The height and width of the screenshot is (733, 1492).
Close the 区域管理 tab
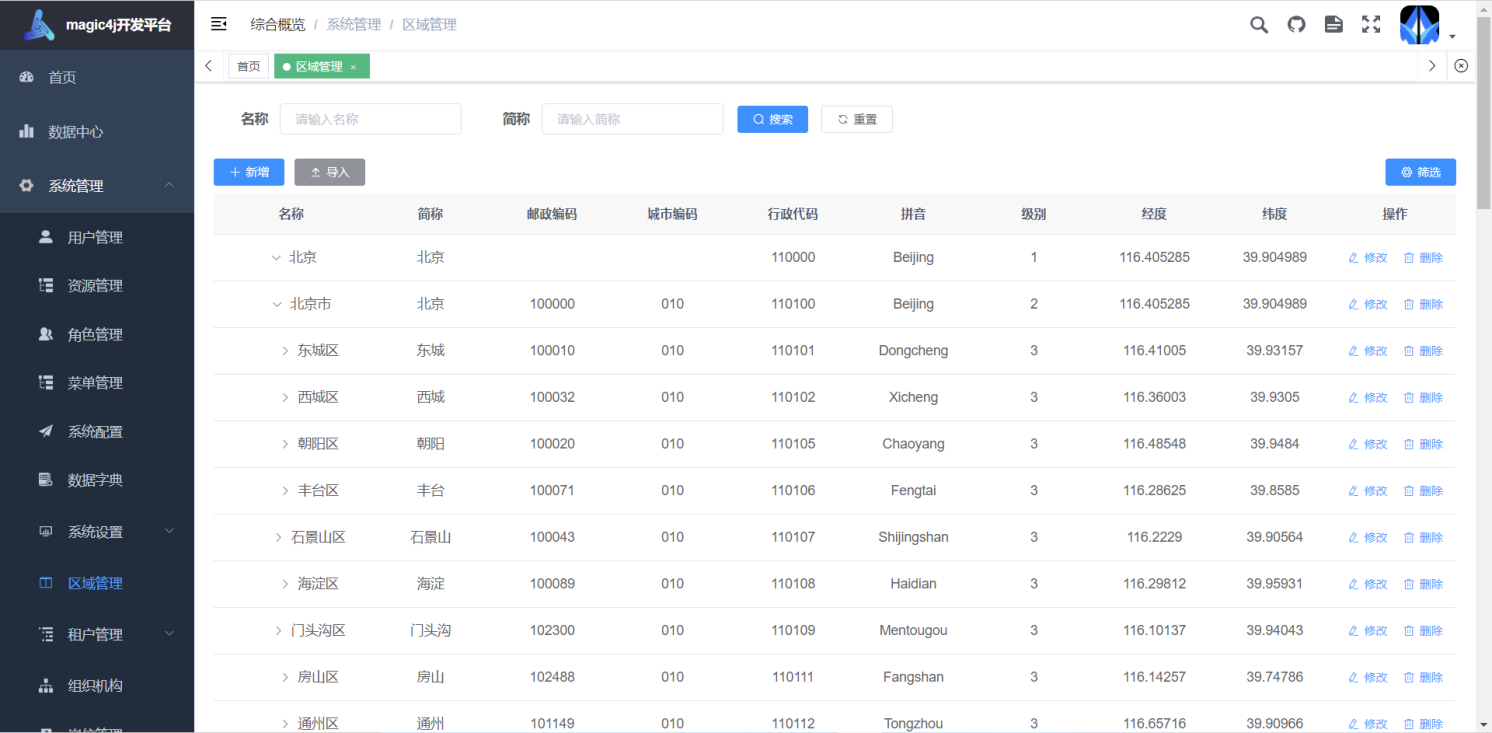pyautogui.click(x=353, y=67)
